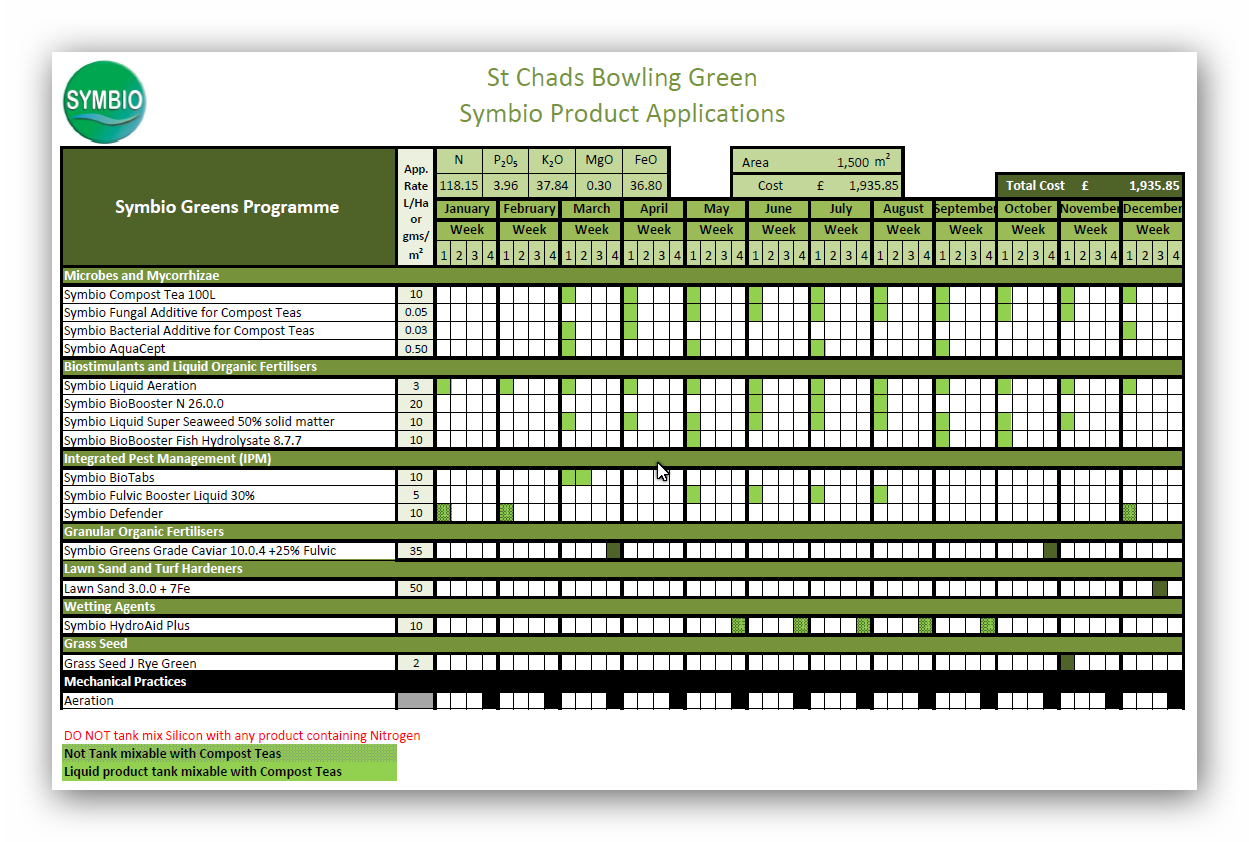Select the N nutrient header cell
Screen dimensions: 1249x842
[459, 160]
